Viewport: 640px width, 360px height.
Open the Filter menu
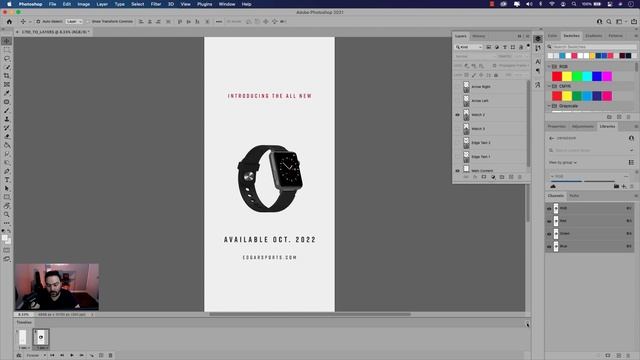pos(156,4)
